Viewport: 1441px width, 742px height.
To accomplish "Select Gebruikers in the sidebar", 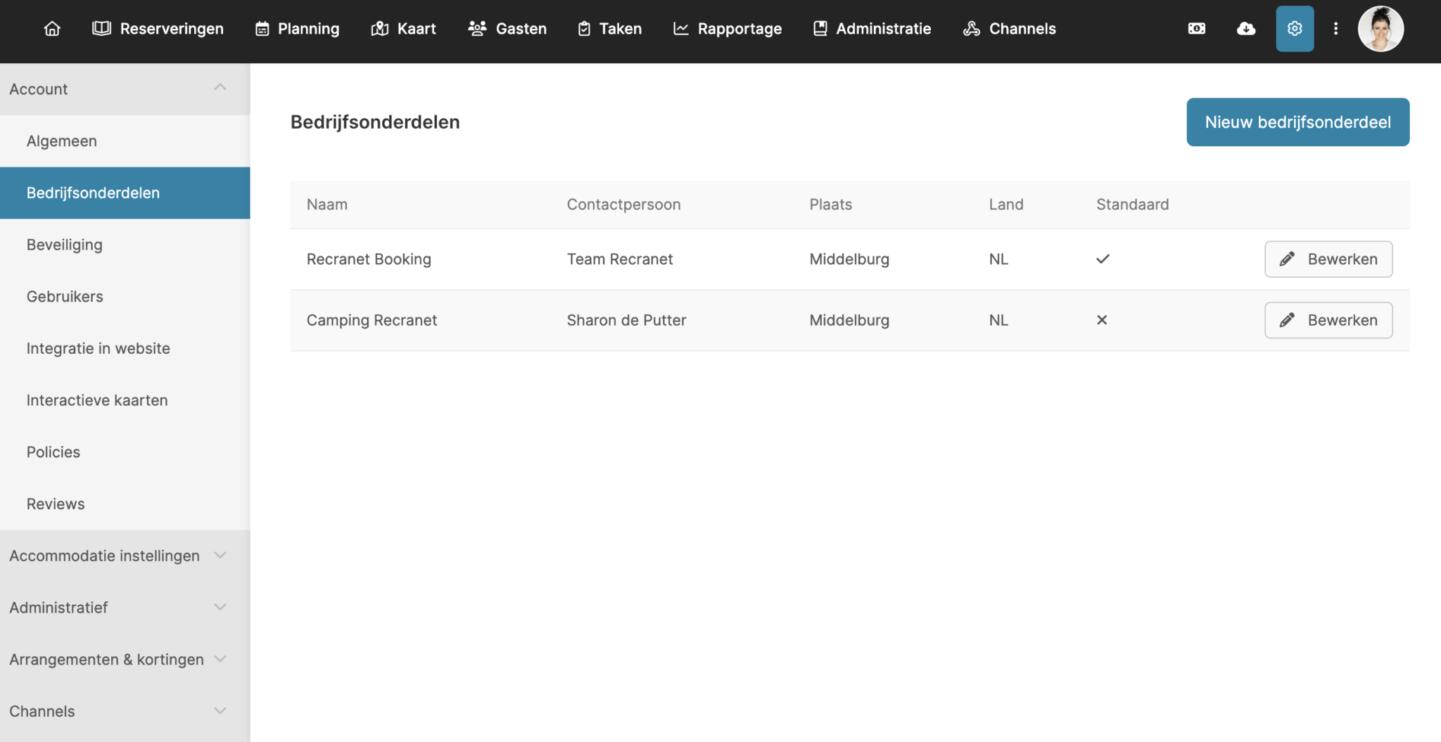I will [65, 296].
